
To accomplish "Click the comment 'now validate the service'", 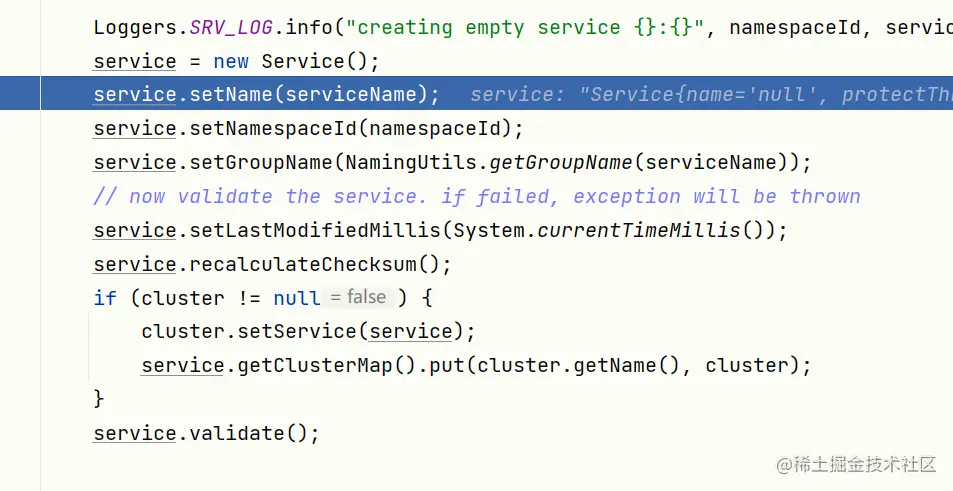I will (x=476, y=196).
